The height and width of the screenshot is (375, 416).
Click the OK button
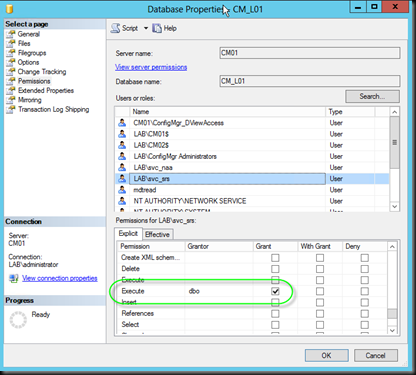pos(327,356)
